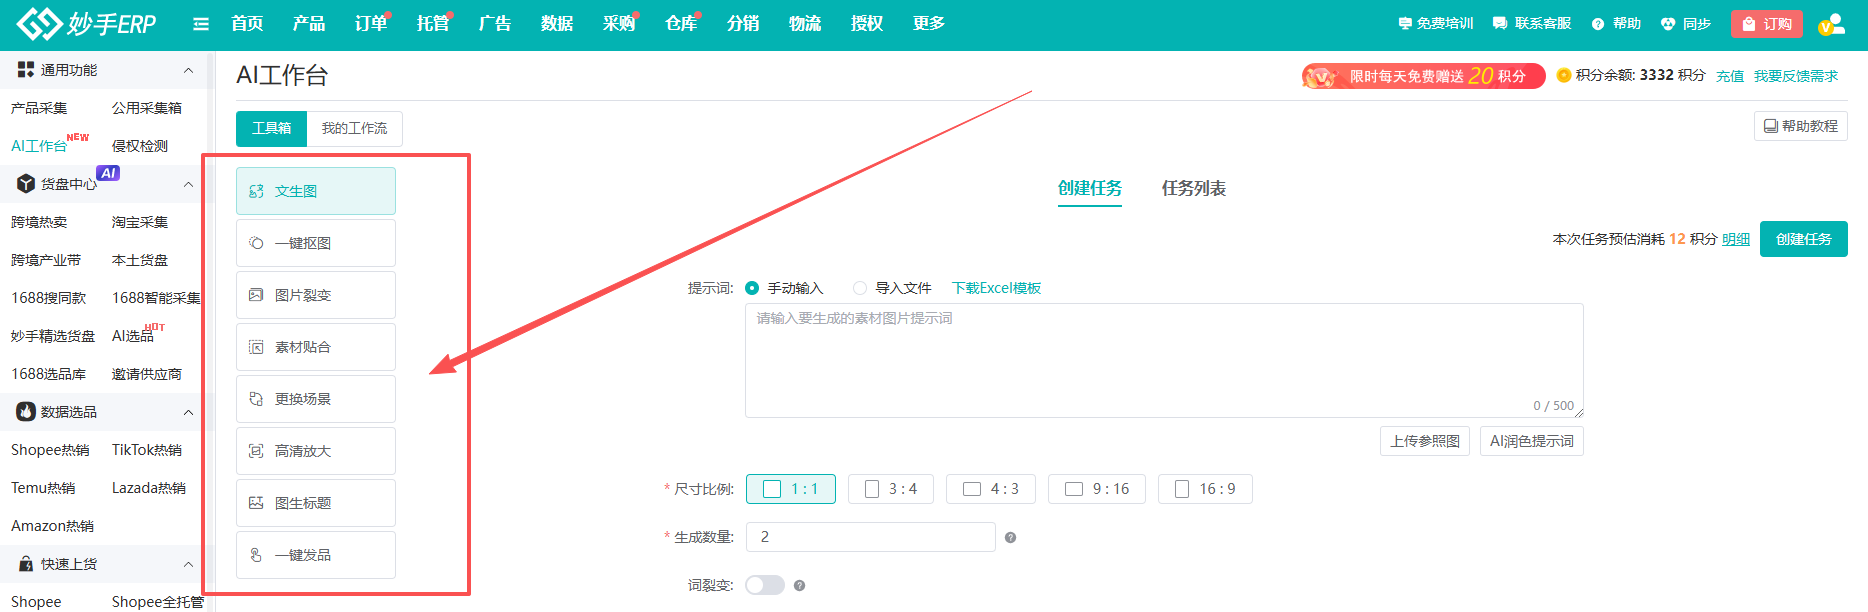
Task: Select the 手动输入 radio option
Action: 752,288
